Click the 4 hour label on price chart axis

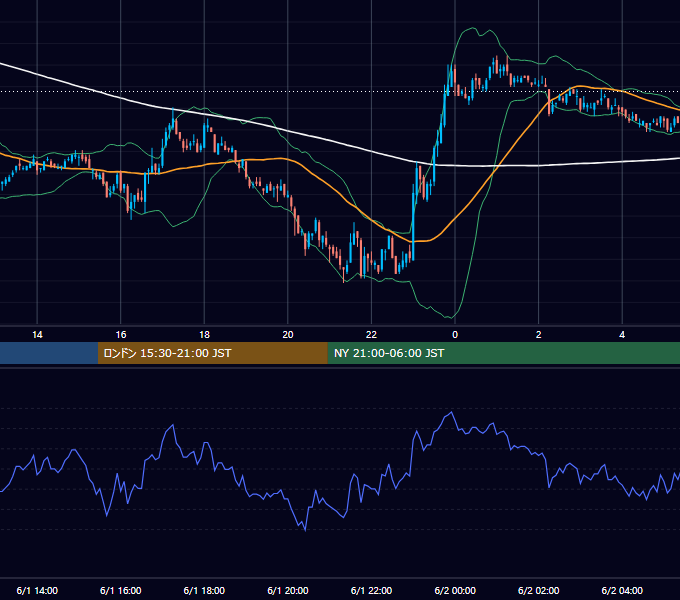(x=622, y=335)
